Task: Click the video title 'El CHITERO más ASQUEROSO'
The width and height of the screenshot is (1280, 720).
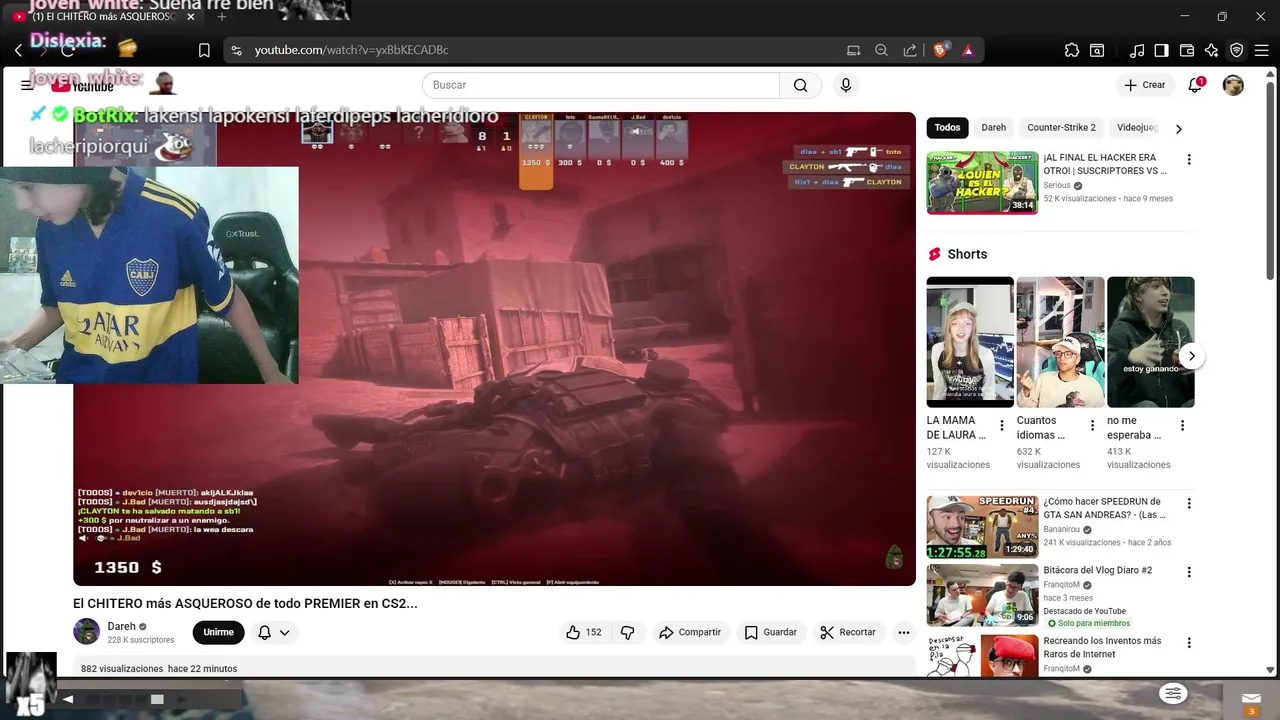Action: click(x=245, y=603)
